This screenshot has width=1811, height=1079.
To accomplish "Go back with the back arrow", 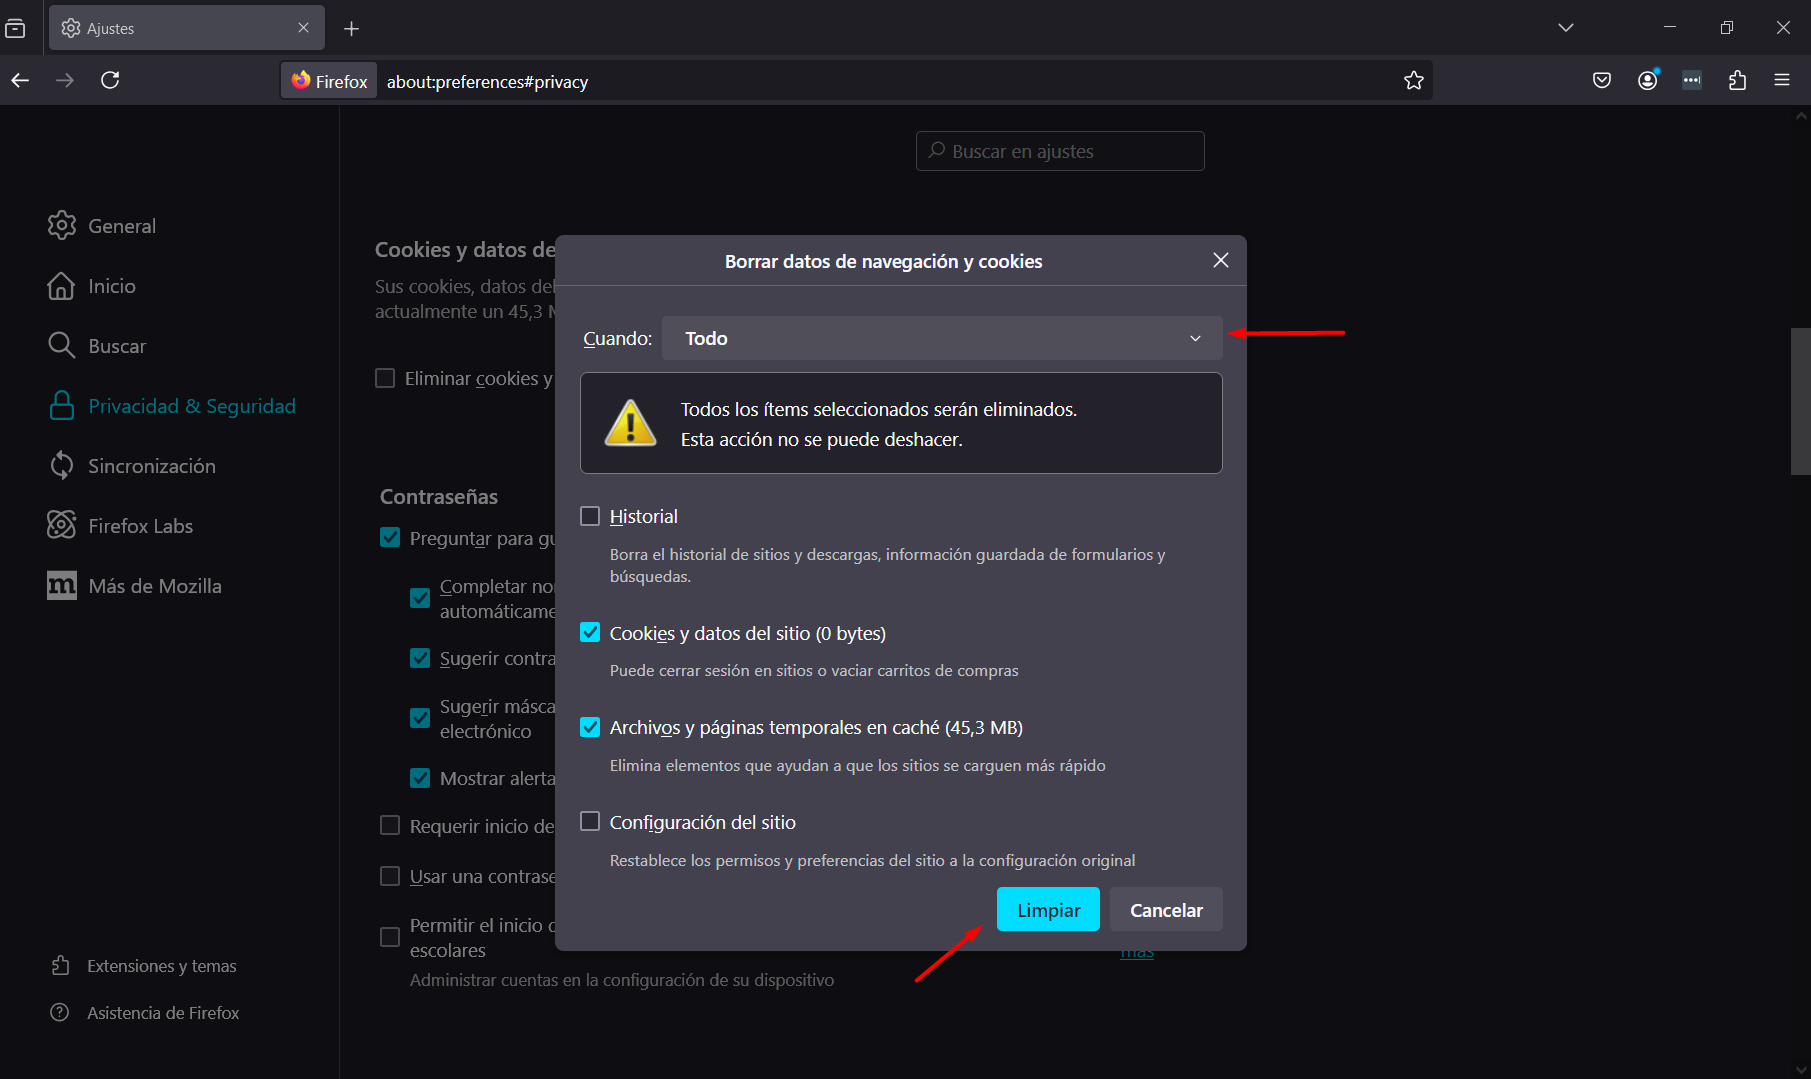I will coord(20,80).
